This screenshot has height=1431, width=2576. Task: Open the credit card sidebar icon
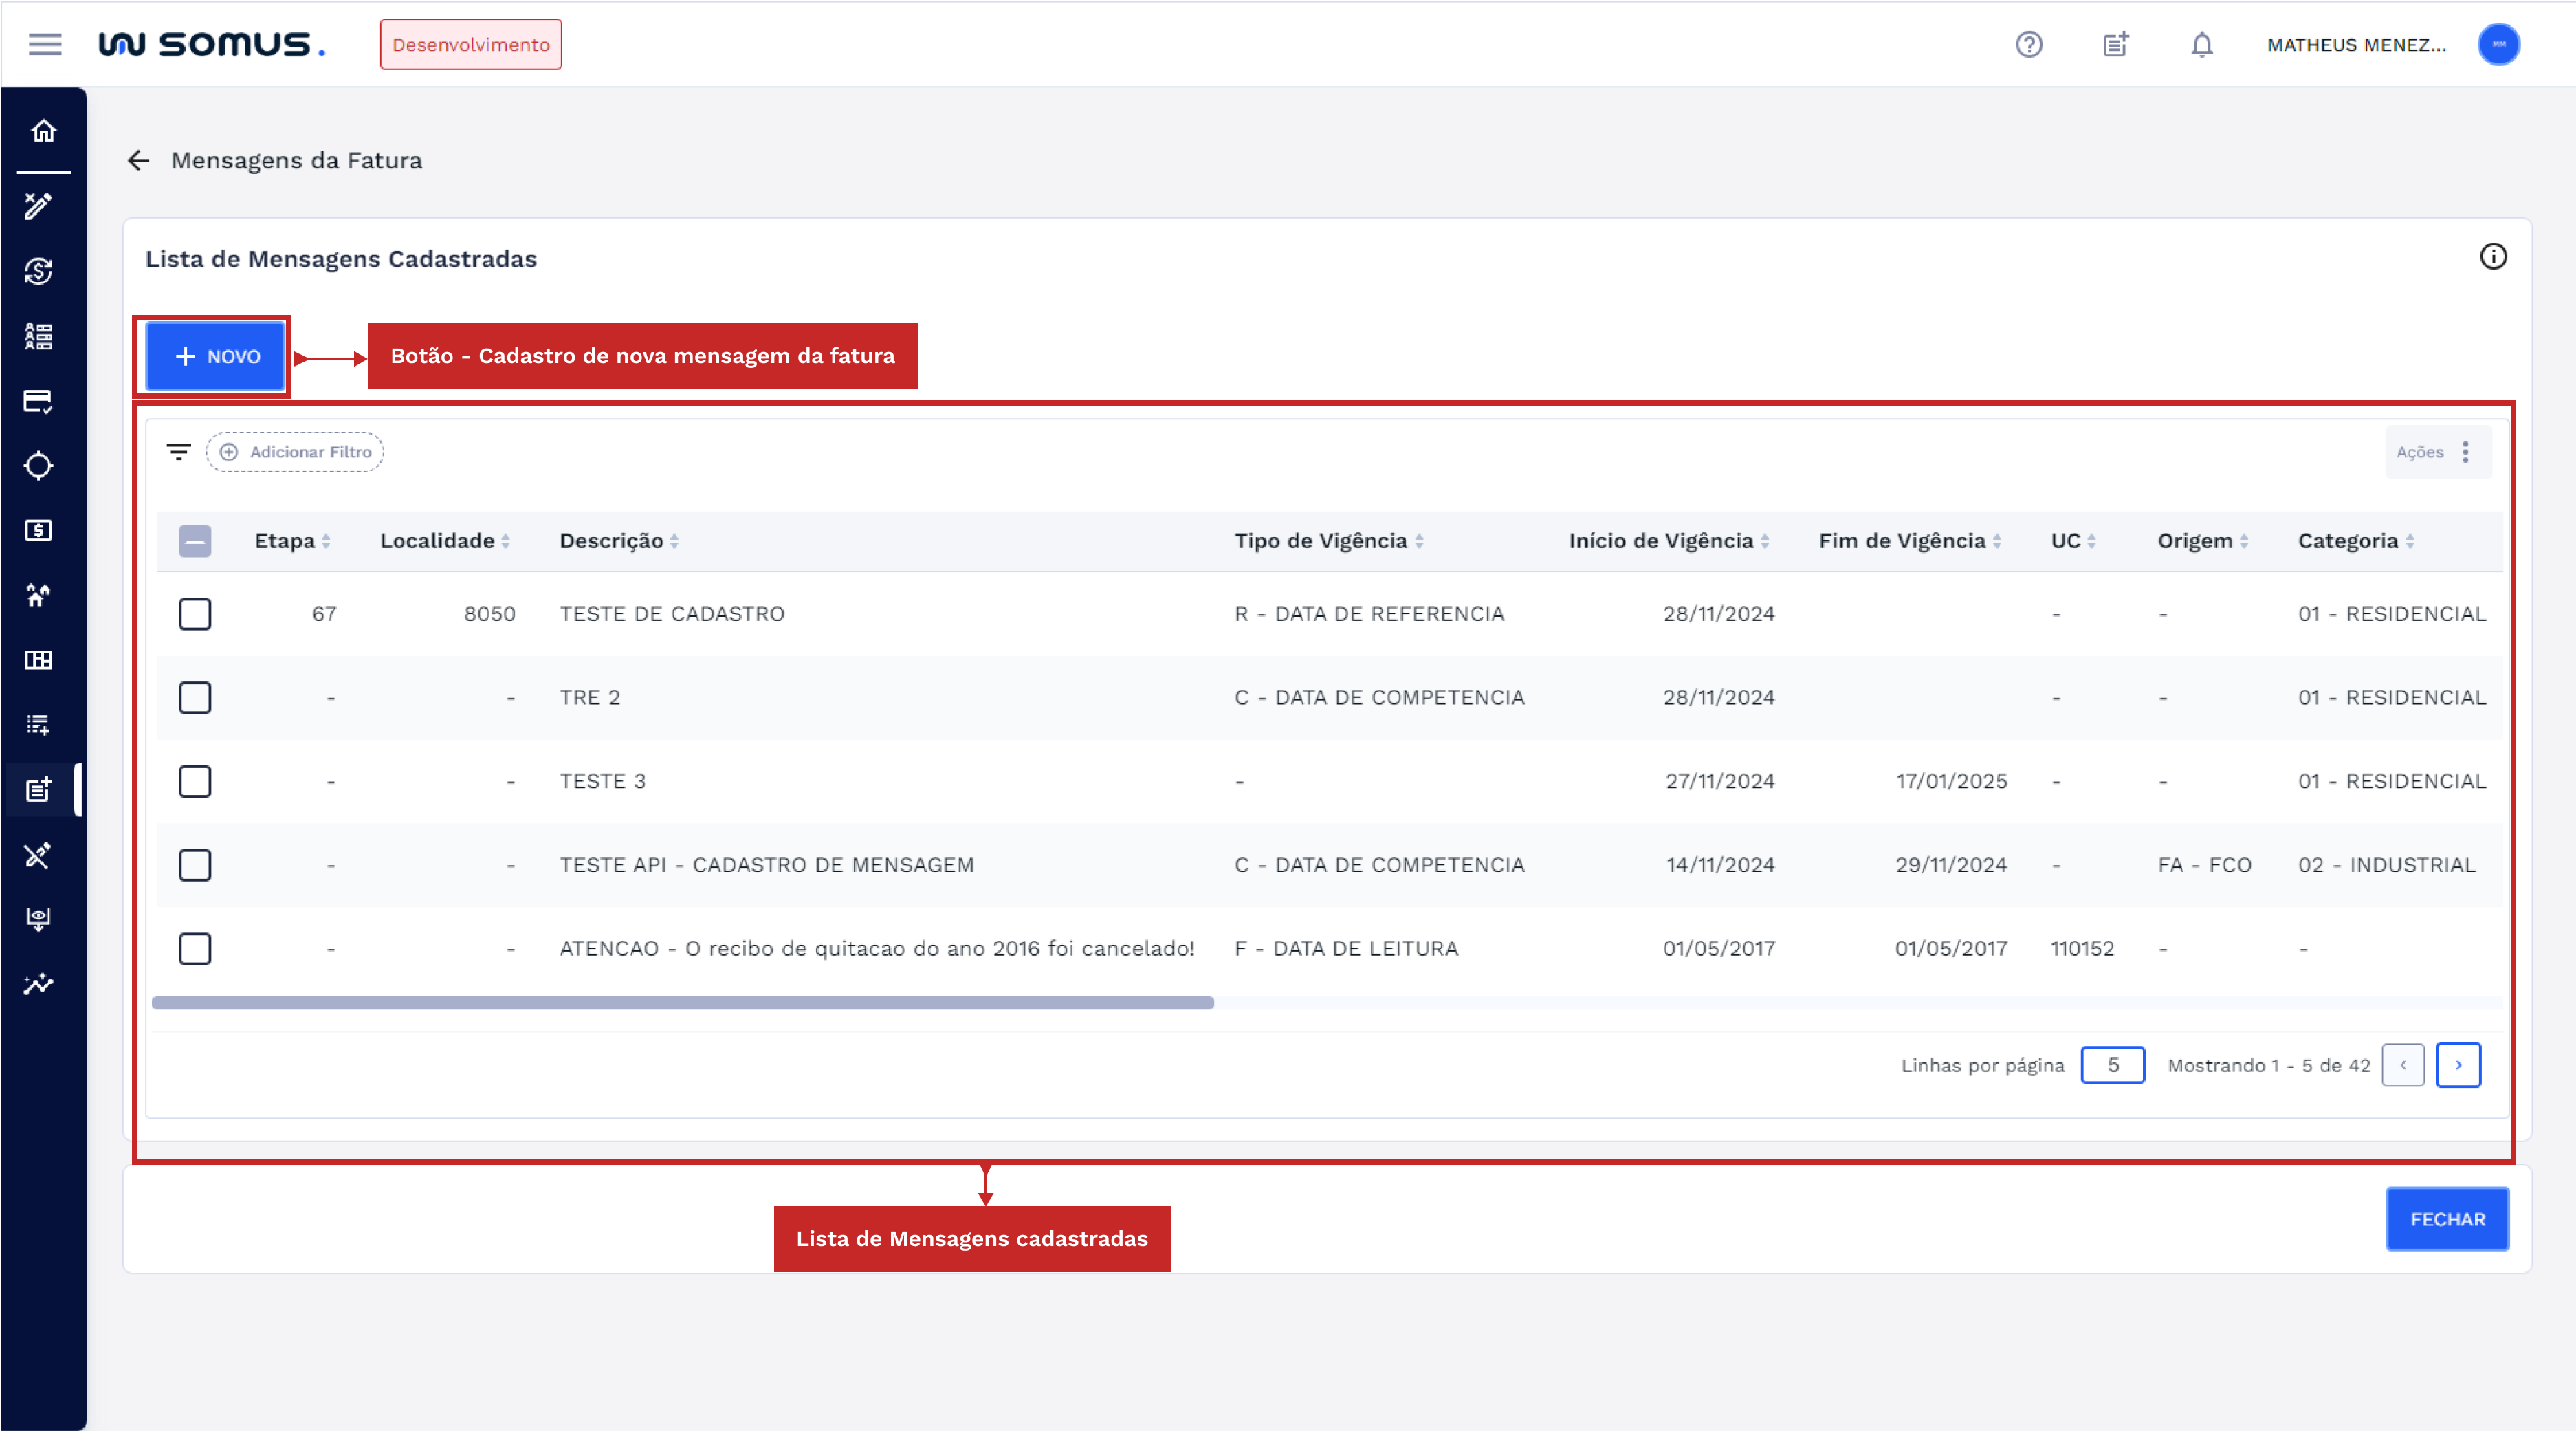coord(39,401)
